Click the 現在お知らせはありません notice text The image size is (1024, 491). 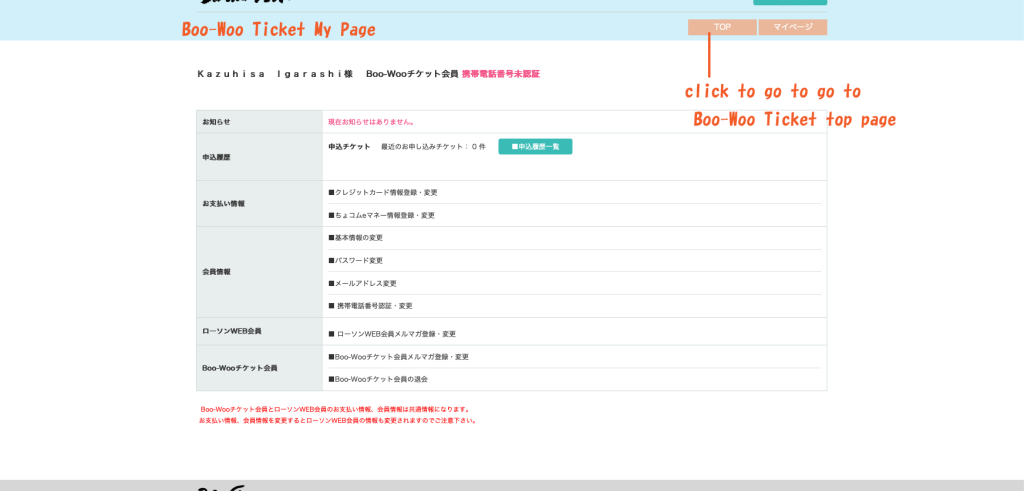pyautogui.click(x=371, y=122)
